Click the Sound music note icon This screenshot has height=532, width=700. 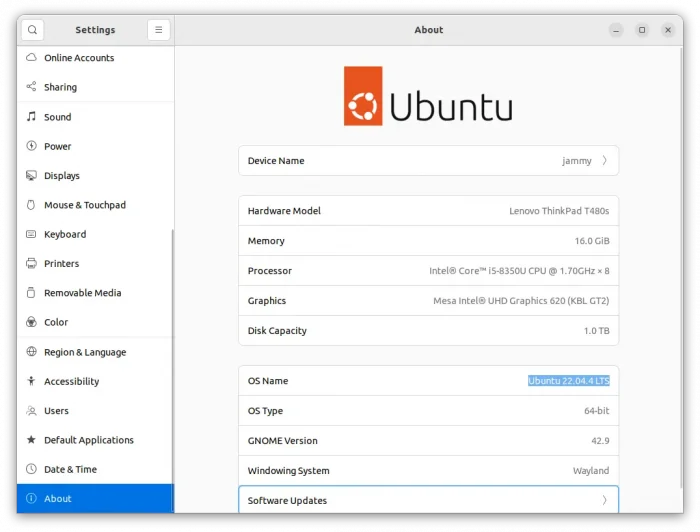(31, 117)
